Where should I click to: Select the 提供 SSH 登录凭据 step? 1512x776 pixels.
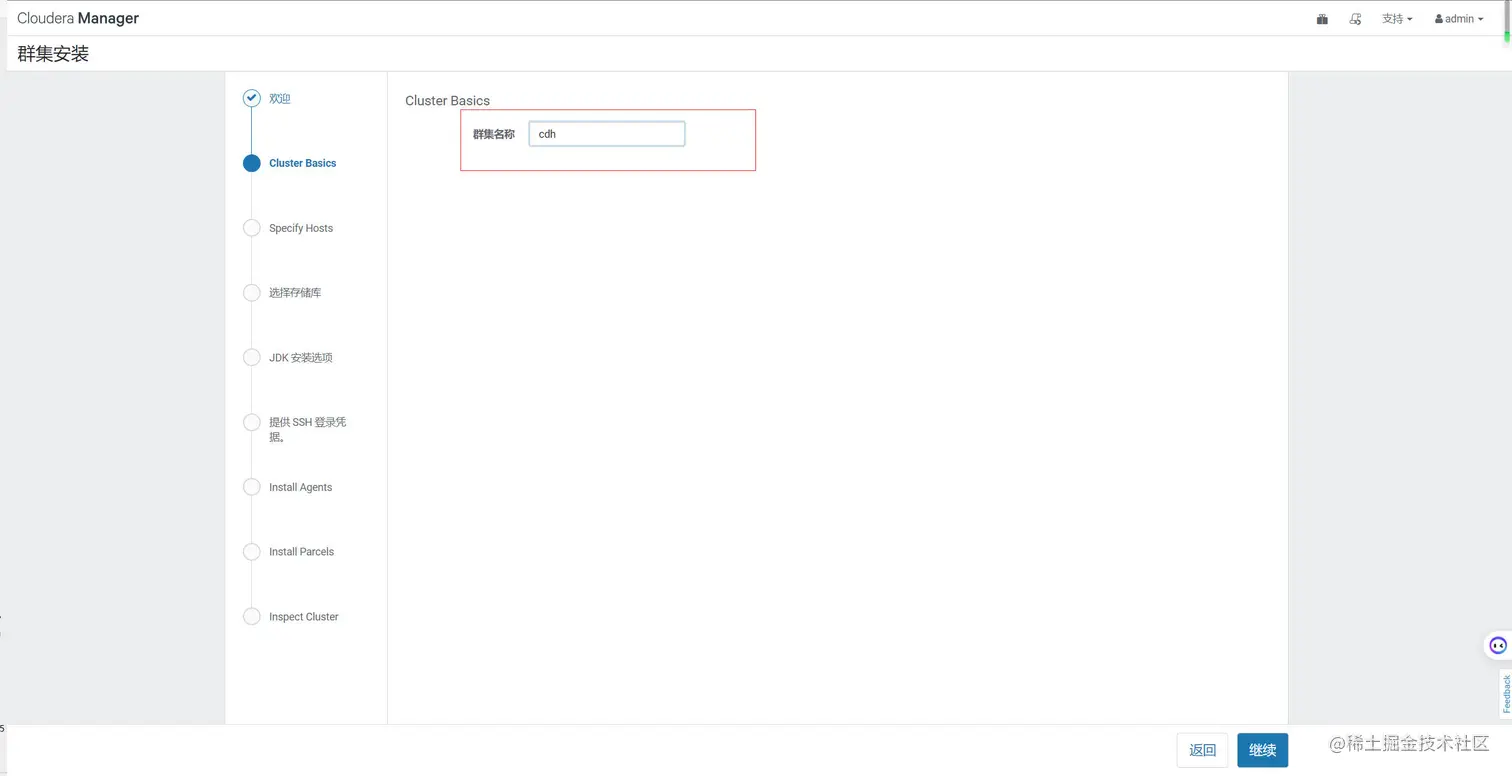pos(307,429)
